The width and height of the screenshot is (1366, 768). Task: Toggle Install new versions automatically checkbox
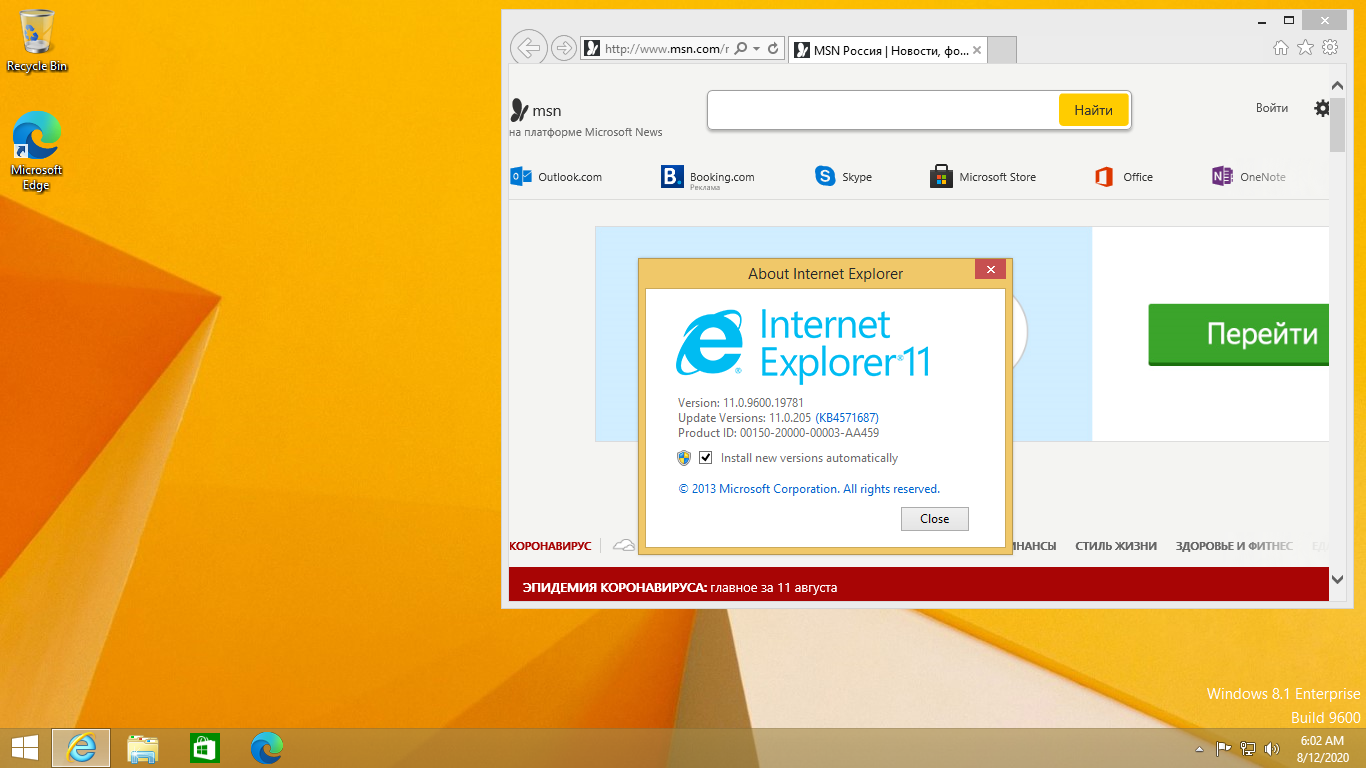click(x=706, y=458)
